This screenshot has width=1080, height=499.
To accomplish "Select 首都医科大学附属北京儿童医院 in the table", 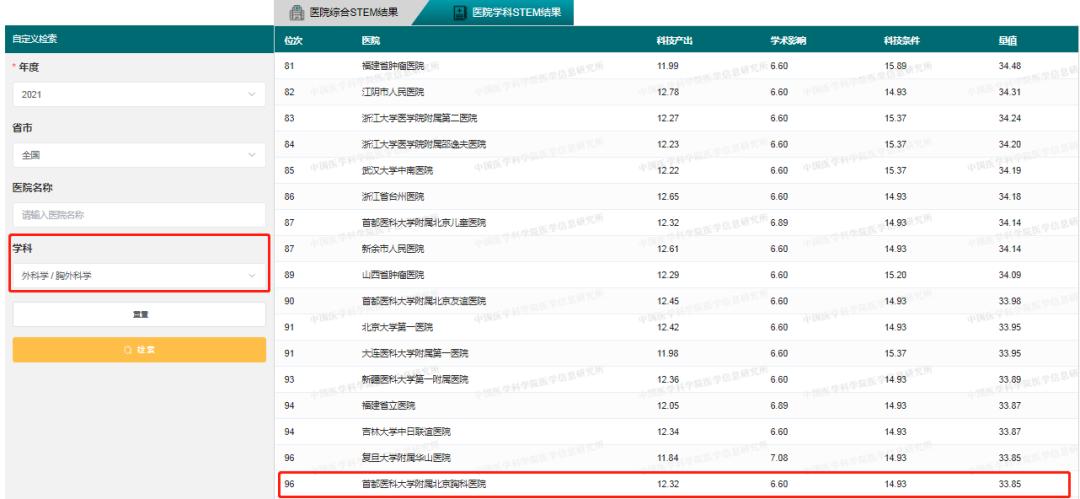I will (x=424, y=223).
